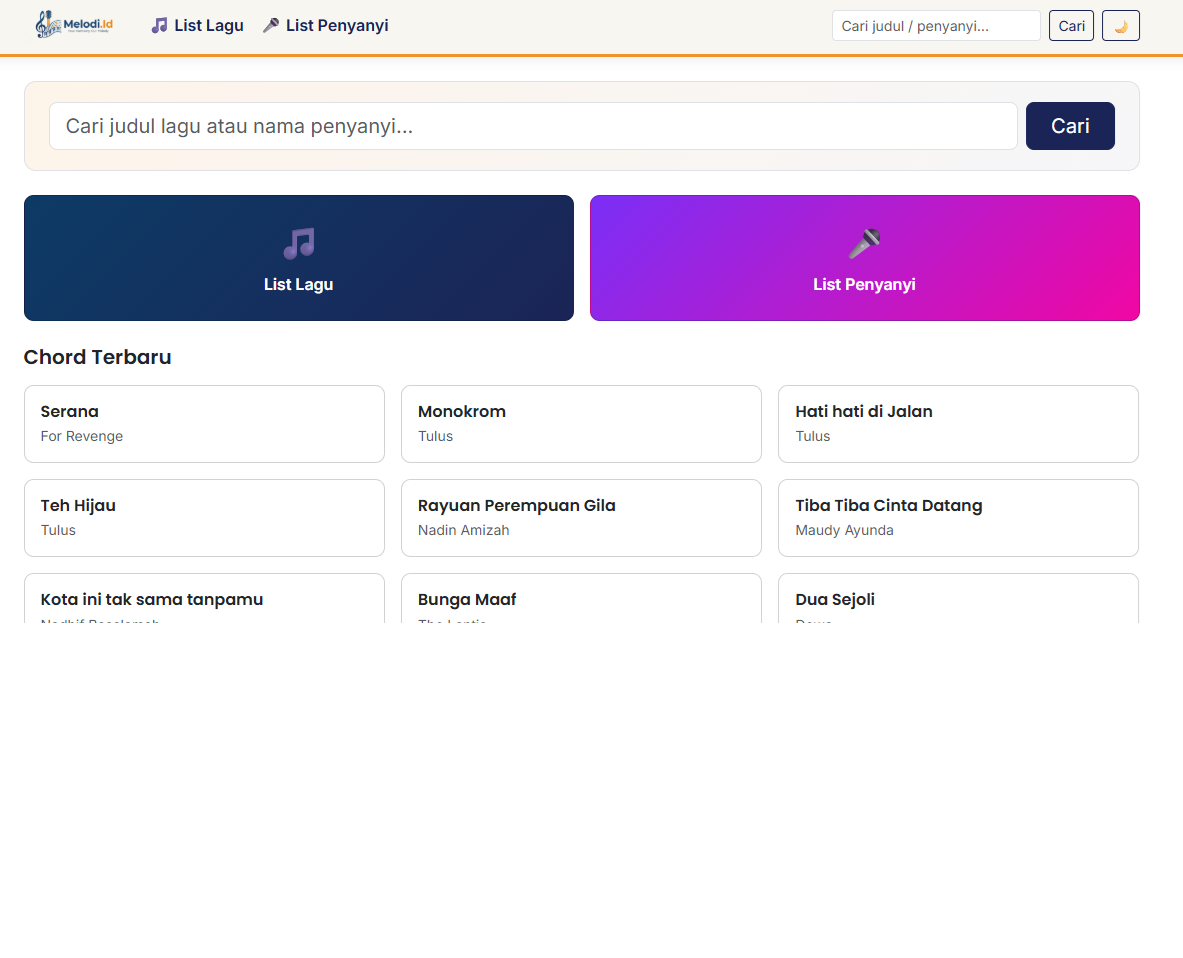The width and height of the screenshot is (1183, 958).
Task: Open the Rayuan Perempuan Gila card
Action: (x=581, y=518)
